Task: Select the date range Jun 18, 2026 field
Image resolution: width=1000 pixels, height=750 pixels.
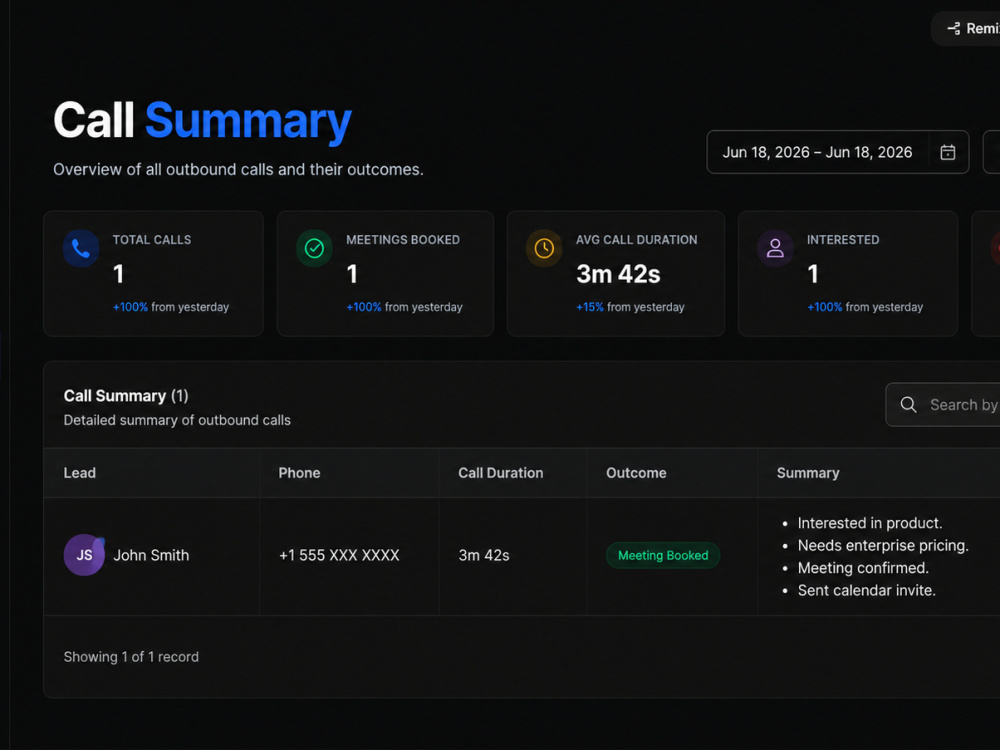Action: pos(837,152)
